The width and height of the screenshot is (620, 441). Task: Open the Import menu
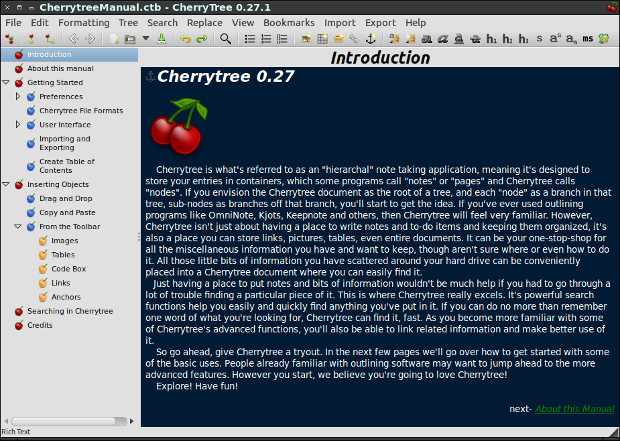(340, 23)
